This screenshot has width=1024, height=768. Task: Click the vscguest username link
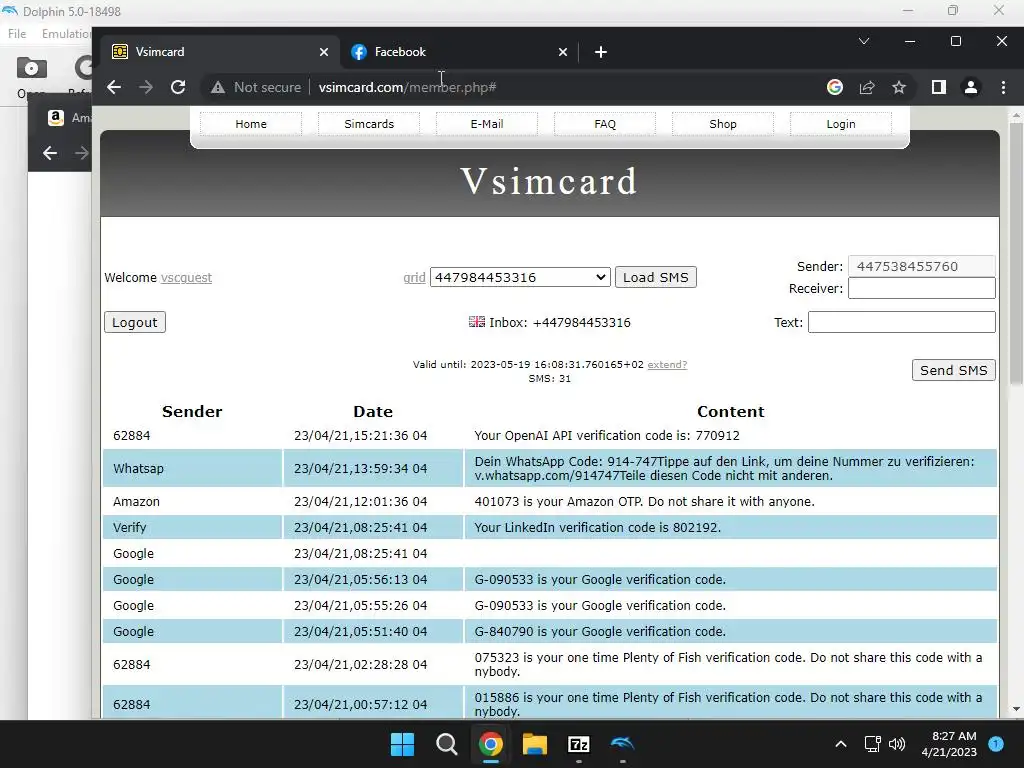(x=186, y=278)
